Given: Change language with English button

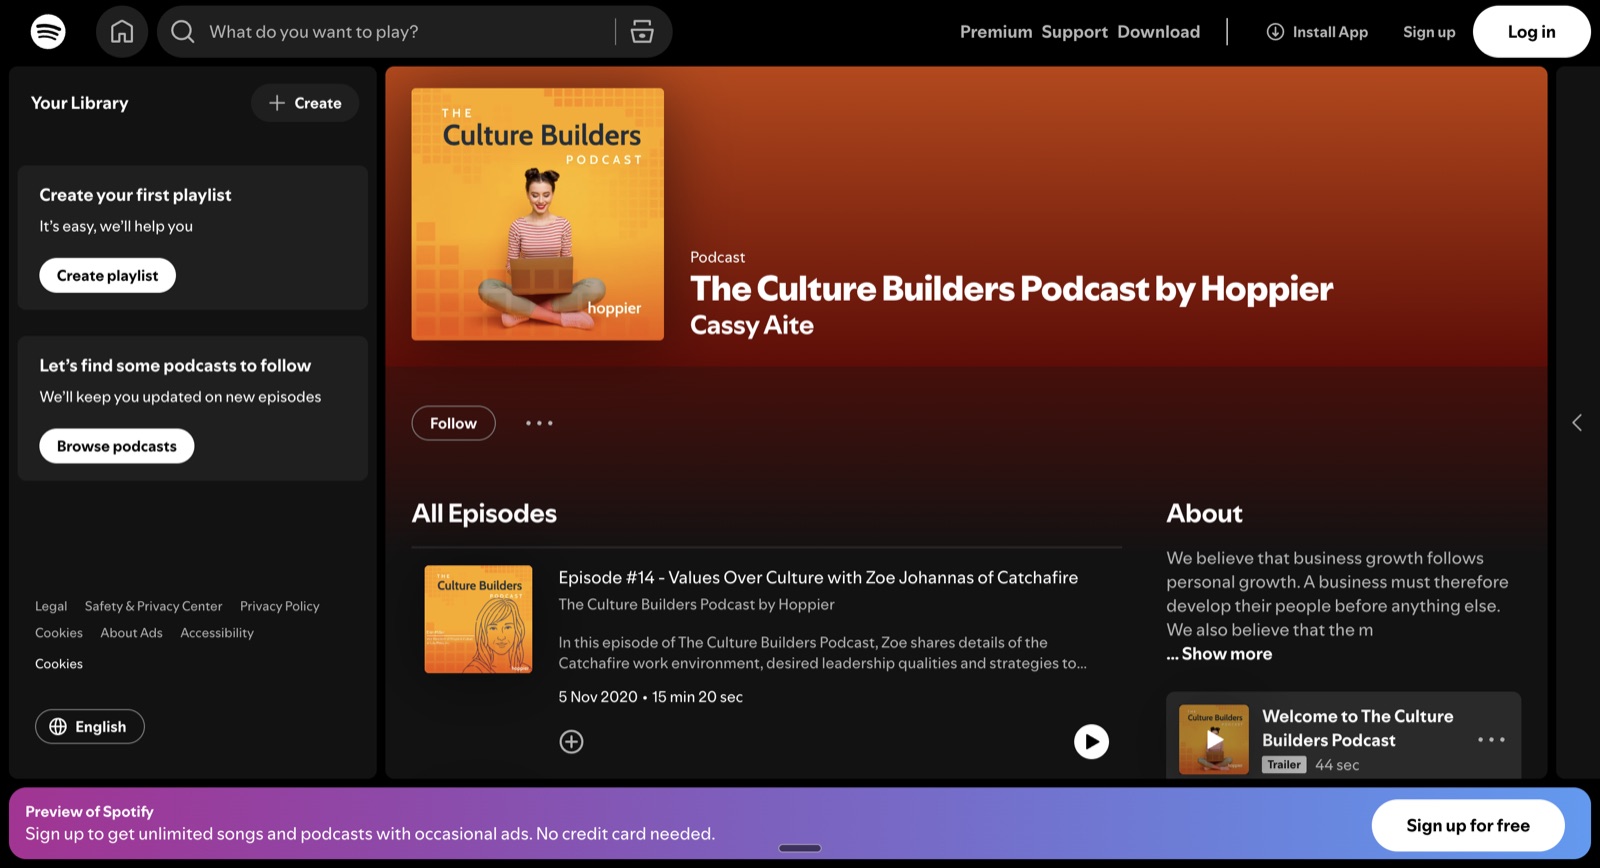Looking at the screenshot, I should coord(90,727).
